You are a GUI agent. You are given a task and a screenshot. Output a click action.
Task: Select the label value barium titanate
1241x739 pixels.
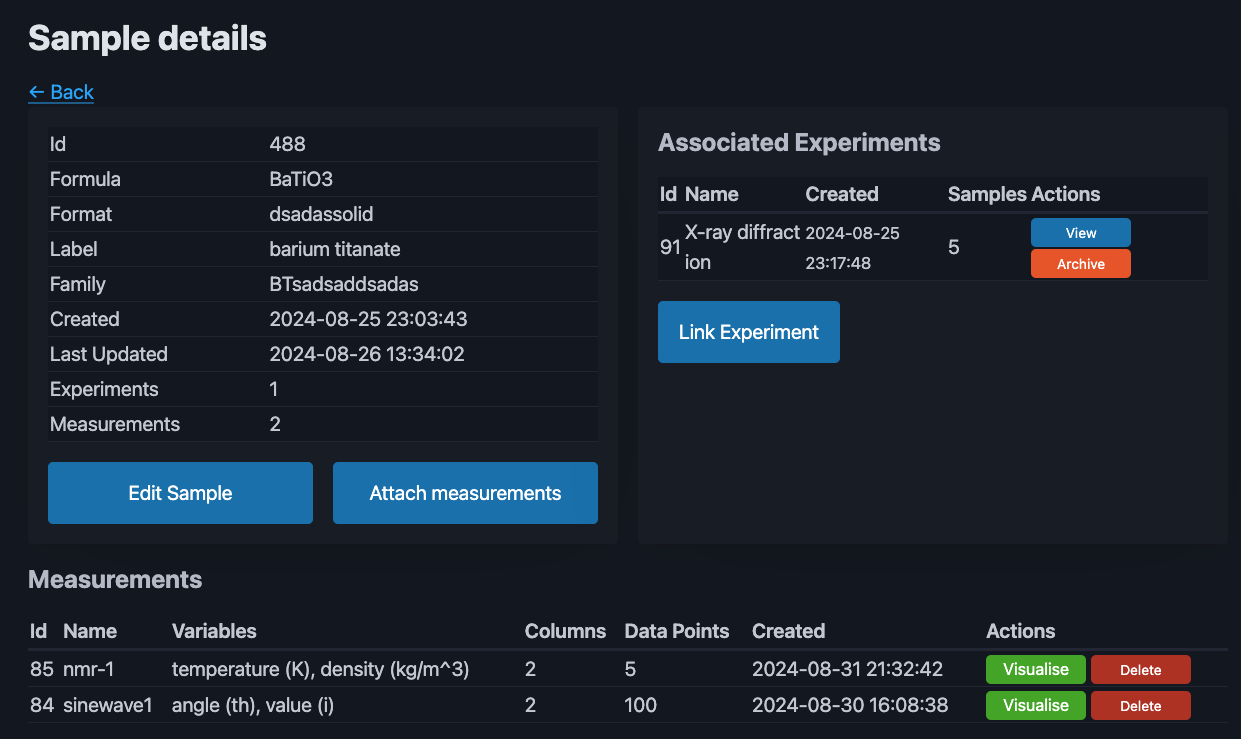click(334, 249)
